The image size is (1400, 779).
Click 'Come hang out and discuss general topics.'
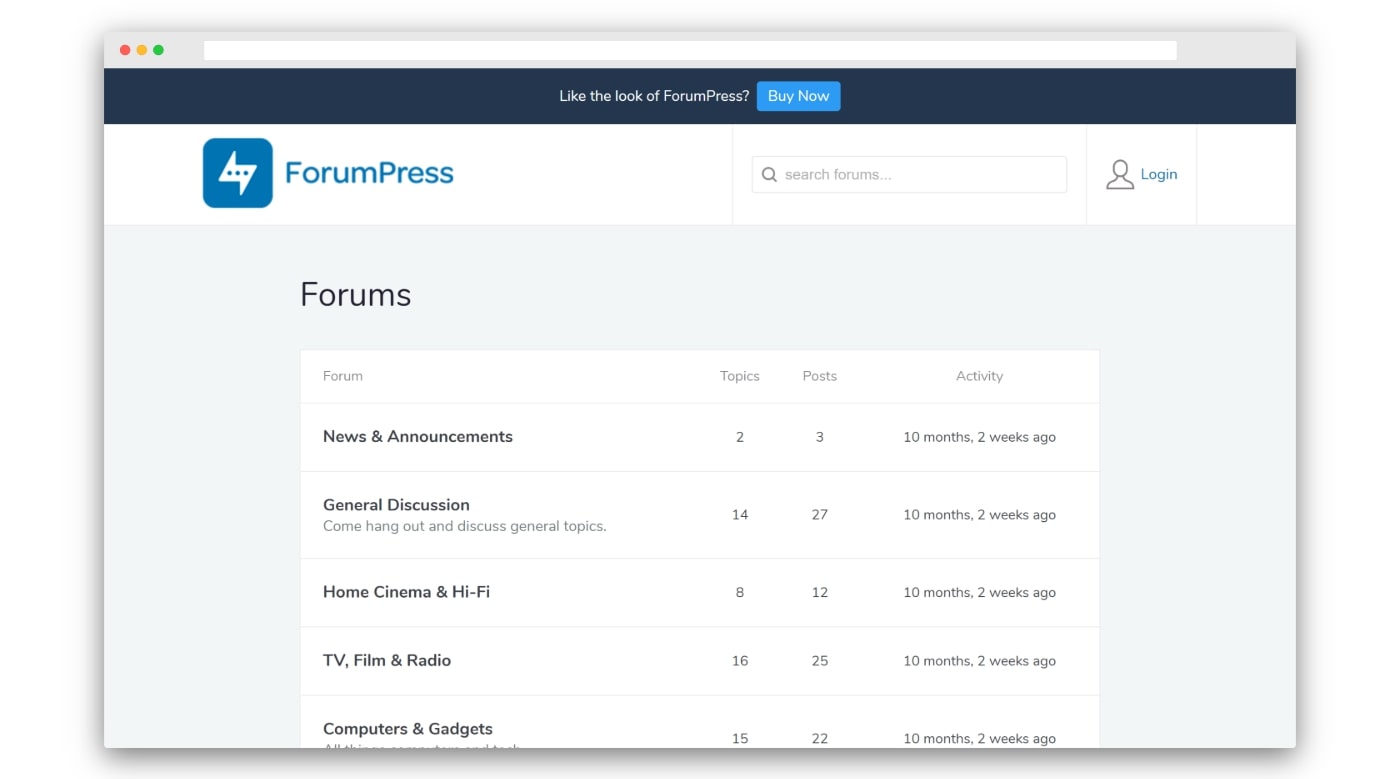tap(465, 526)
